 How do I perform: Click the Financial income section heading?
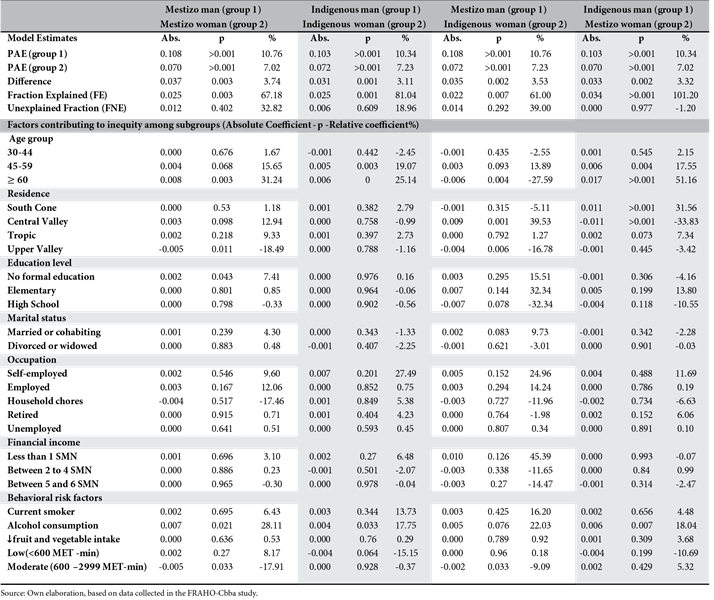(x=46, y=441)
